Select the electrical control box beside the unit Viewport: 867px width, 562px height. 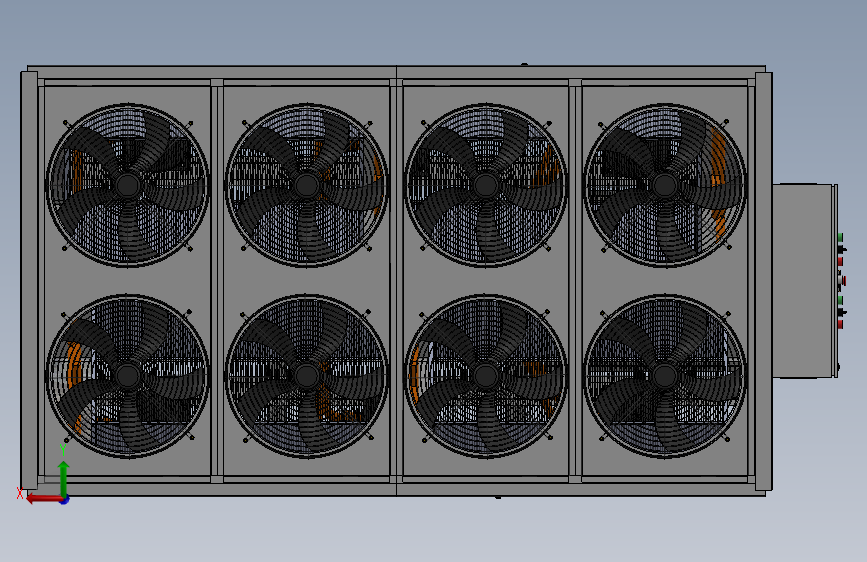pyautogui.click(x=805, y=281)
